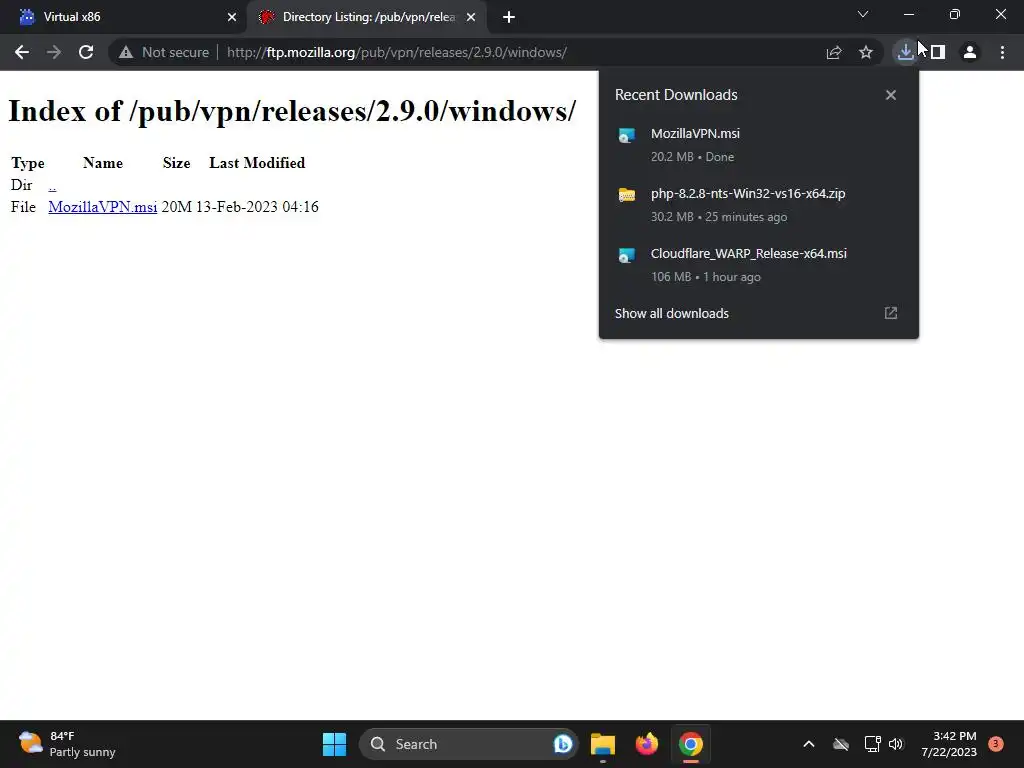Launch Firefox from the taskbar

point(647,744)
